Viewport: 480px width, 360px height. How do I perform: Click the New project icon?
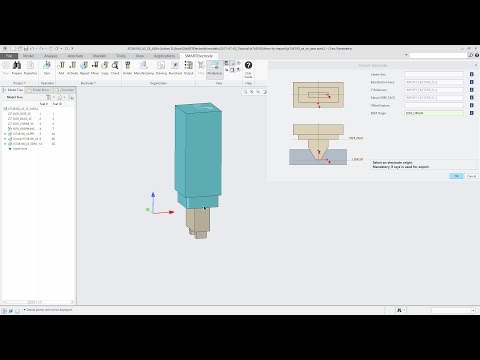(6, 68)
